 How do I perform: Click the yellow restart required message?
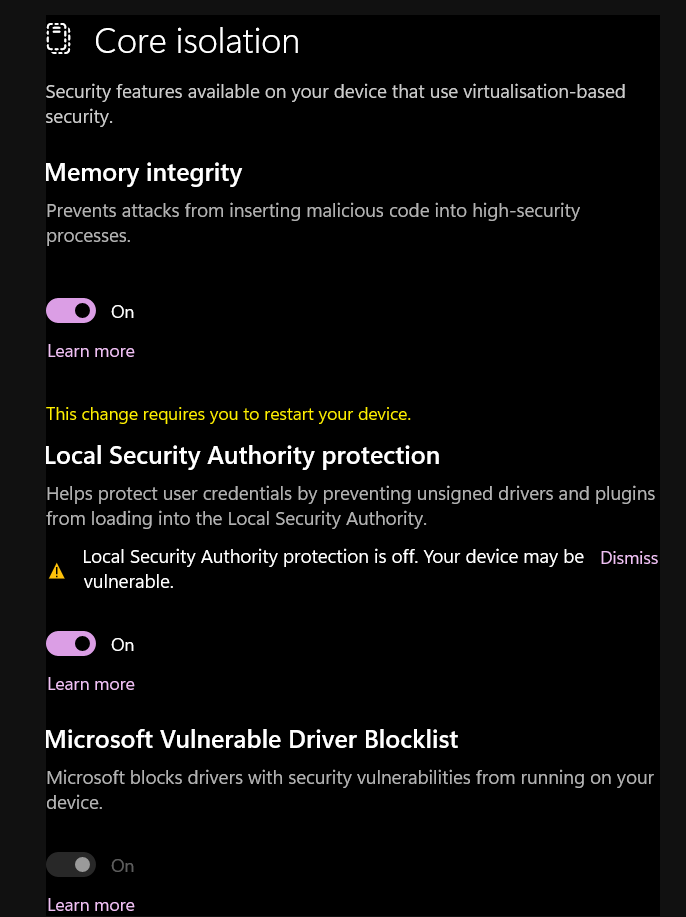[x=228, y=414]
